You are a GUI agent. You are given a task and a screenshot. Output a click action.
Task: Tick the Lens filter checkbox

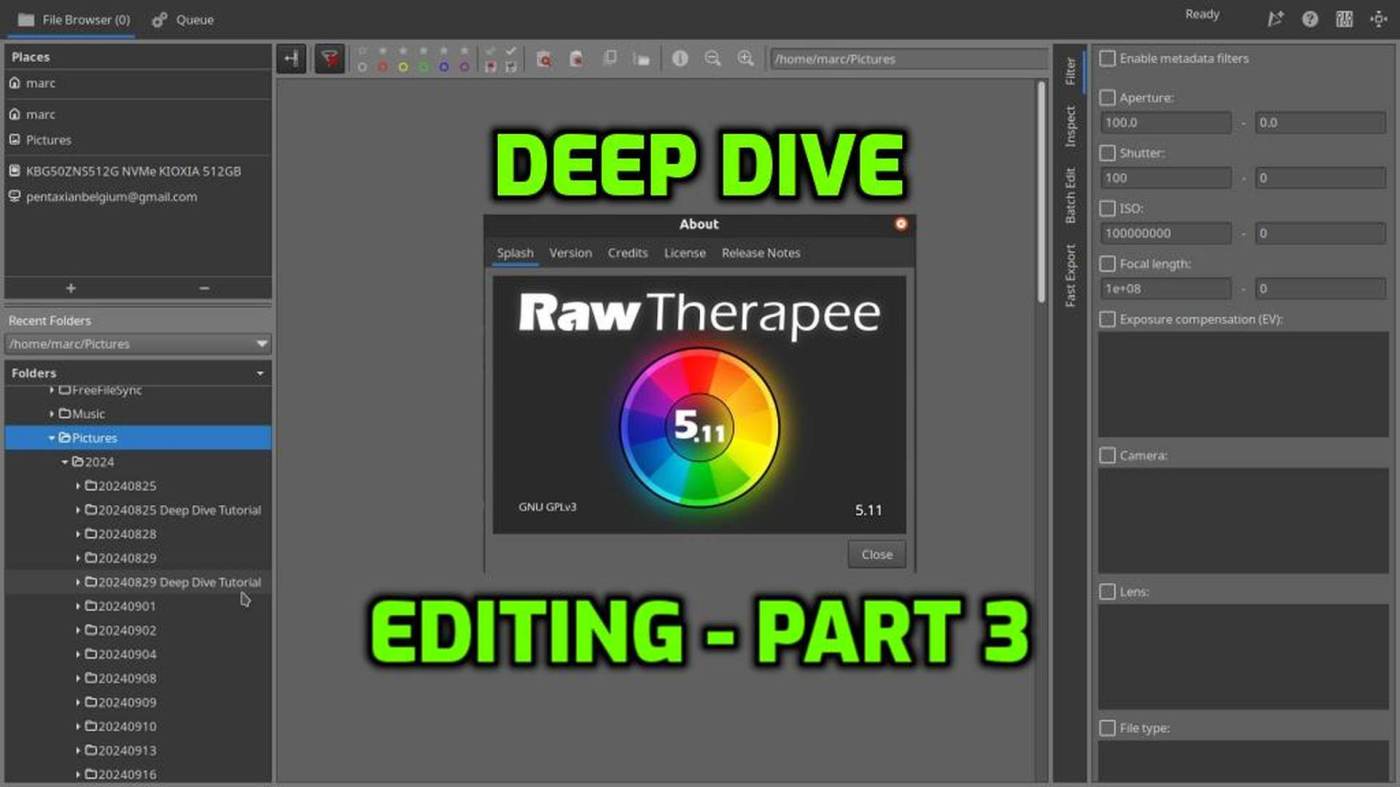click(1107, 592)
